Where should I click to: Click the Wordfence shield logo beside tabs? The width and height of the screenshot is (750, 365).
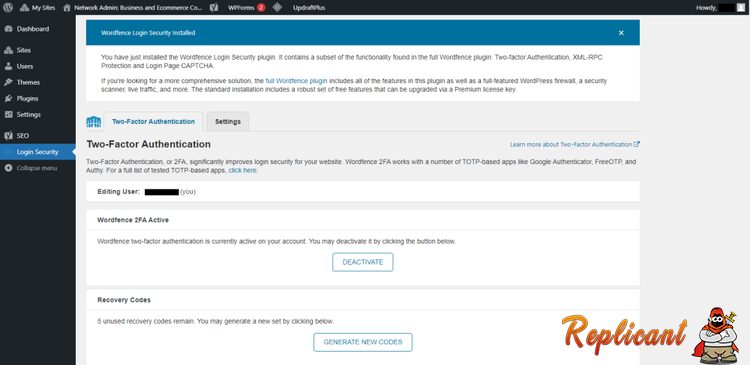[94, 122]
